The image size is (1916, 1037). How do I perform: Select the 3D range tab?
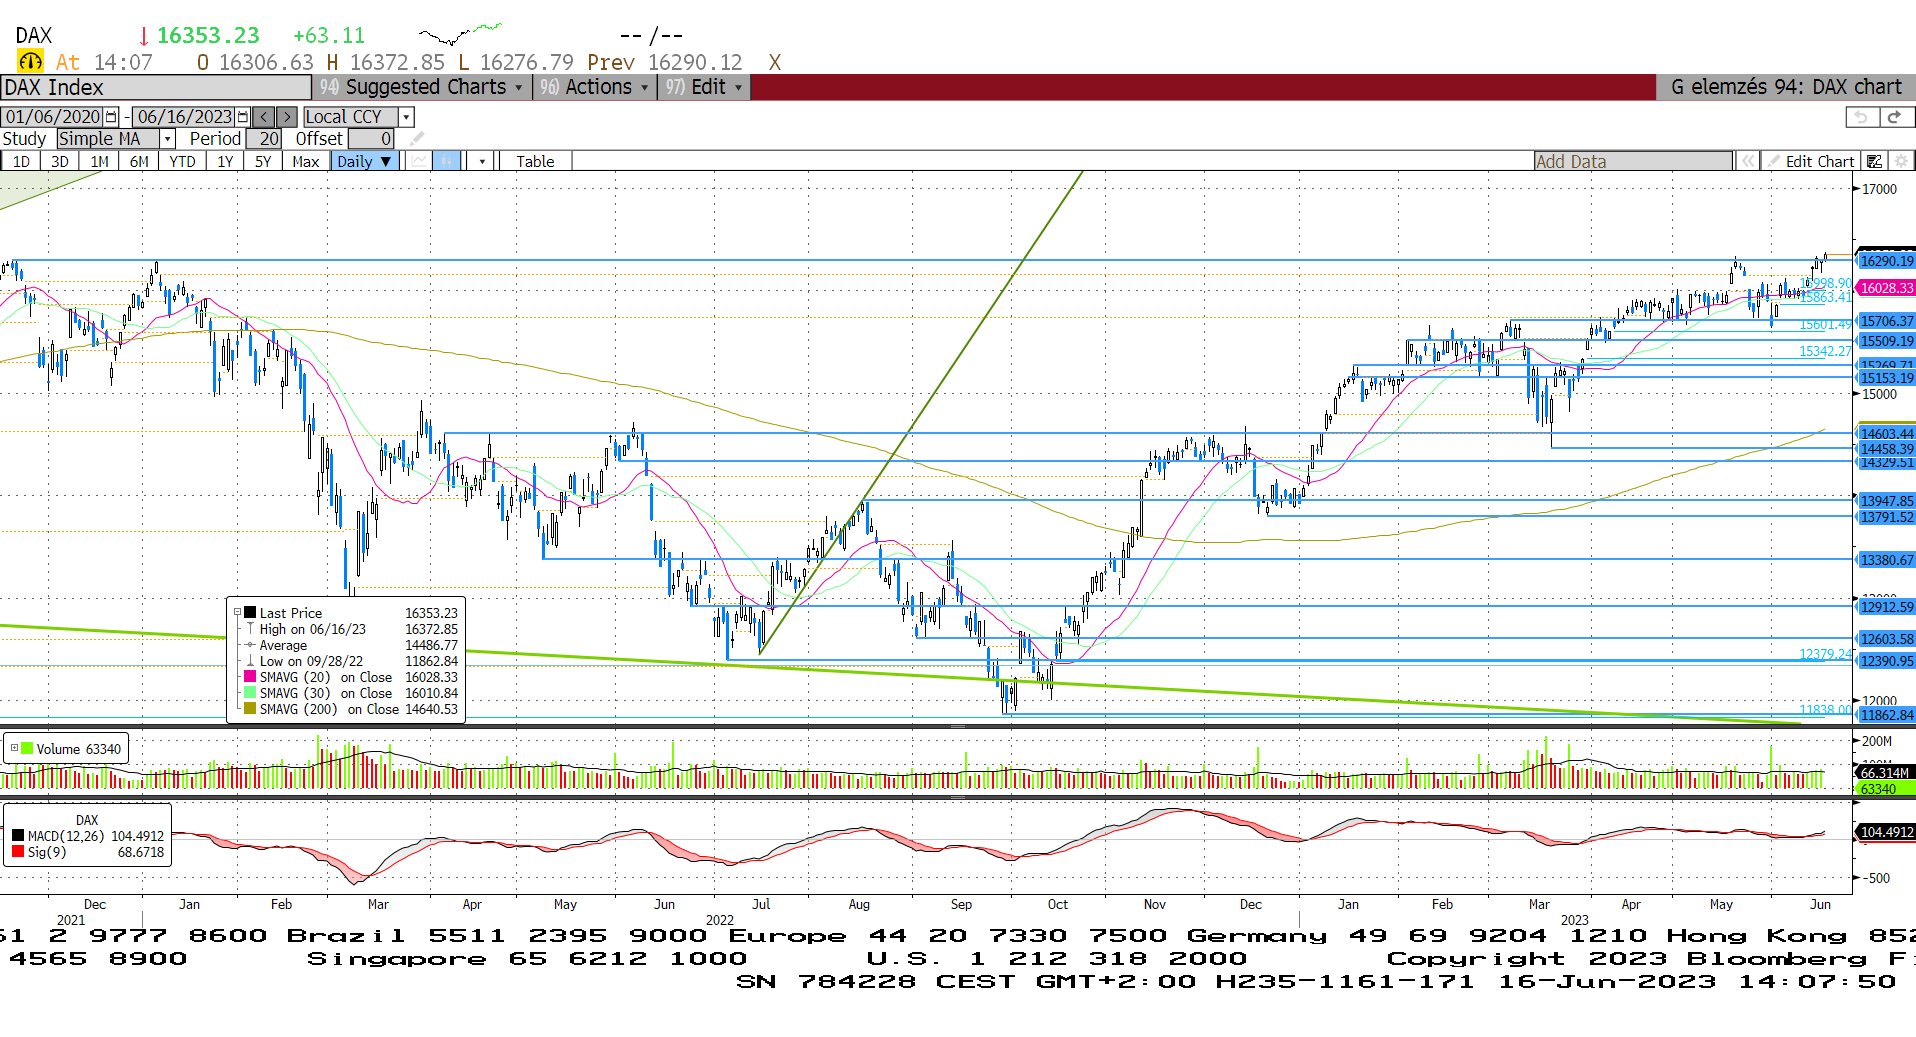tap(60, 161)
